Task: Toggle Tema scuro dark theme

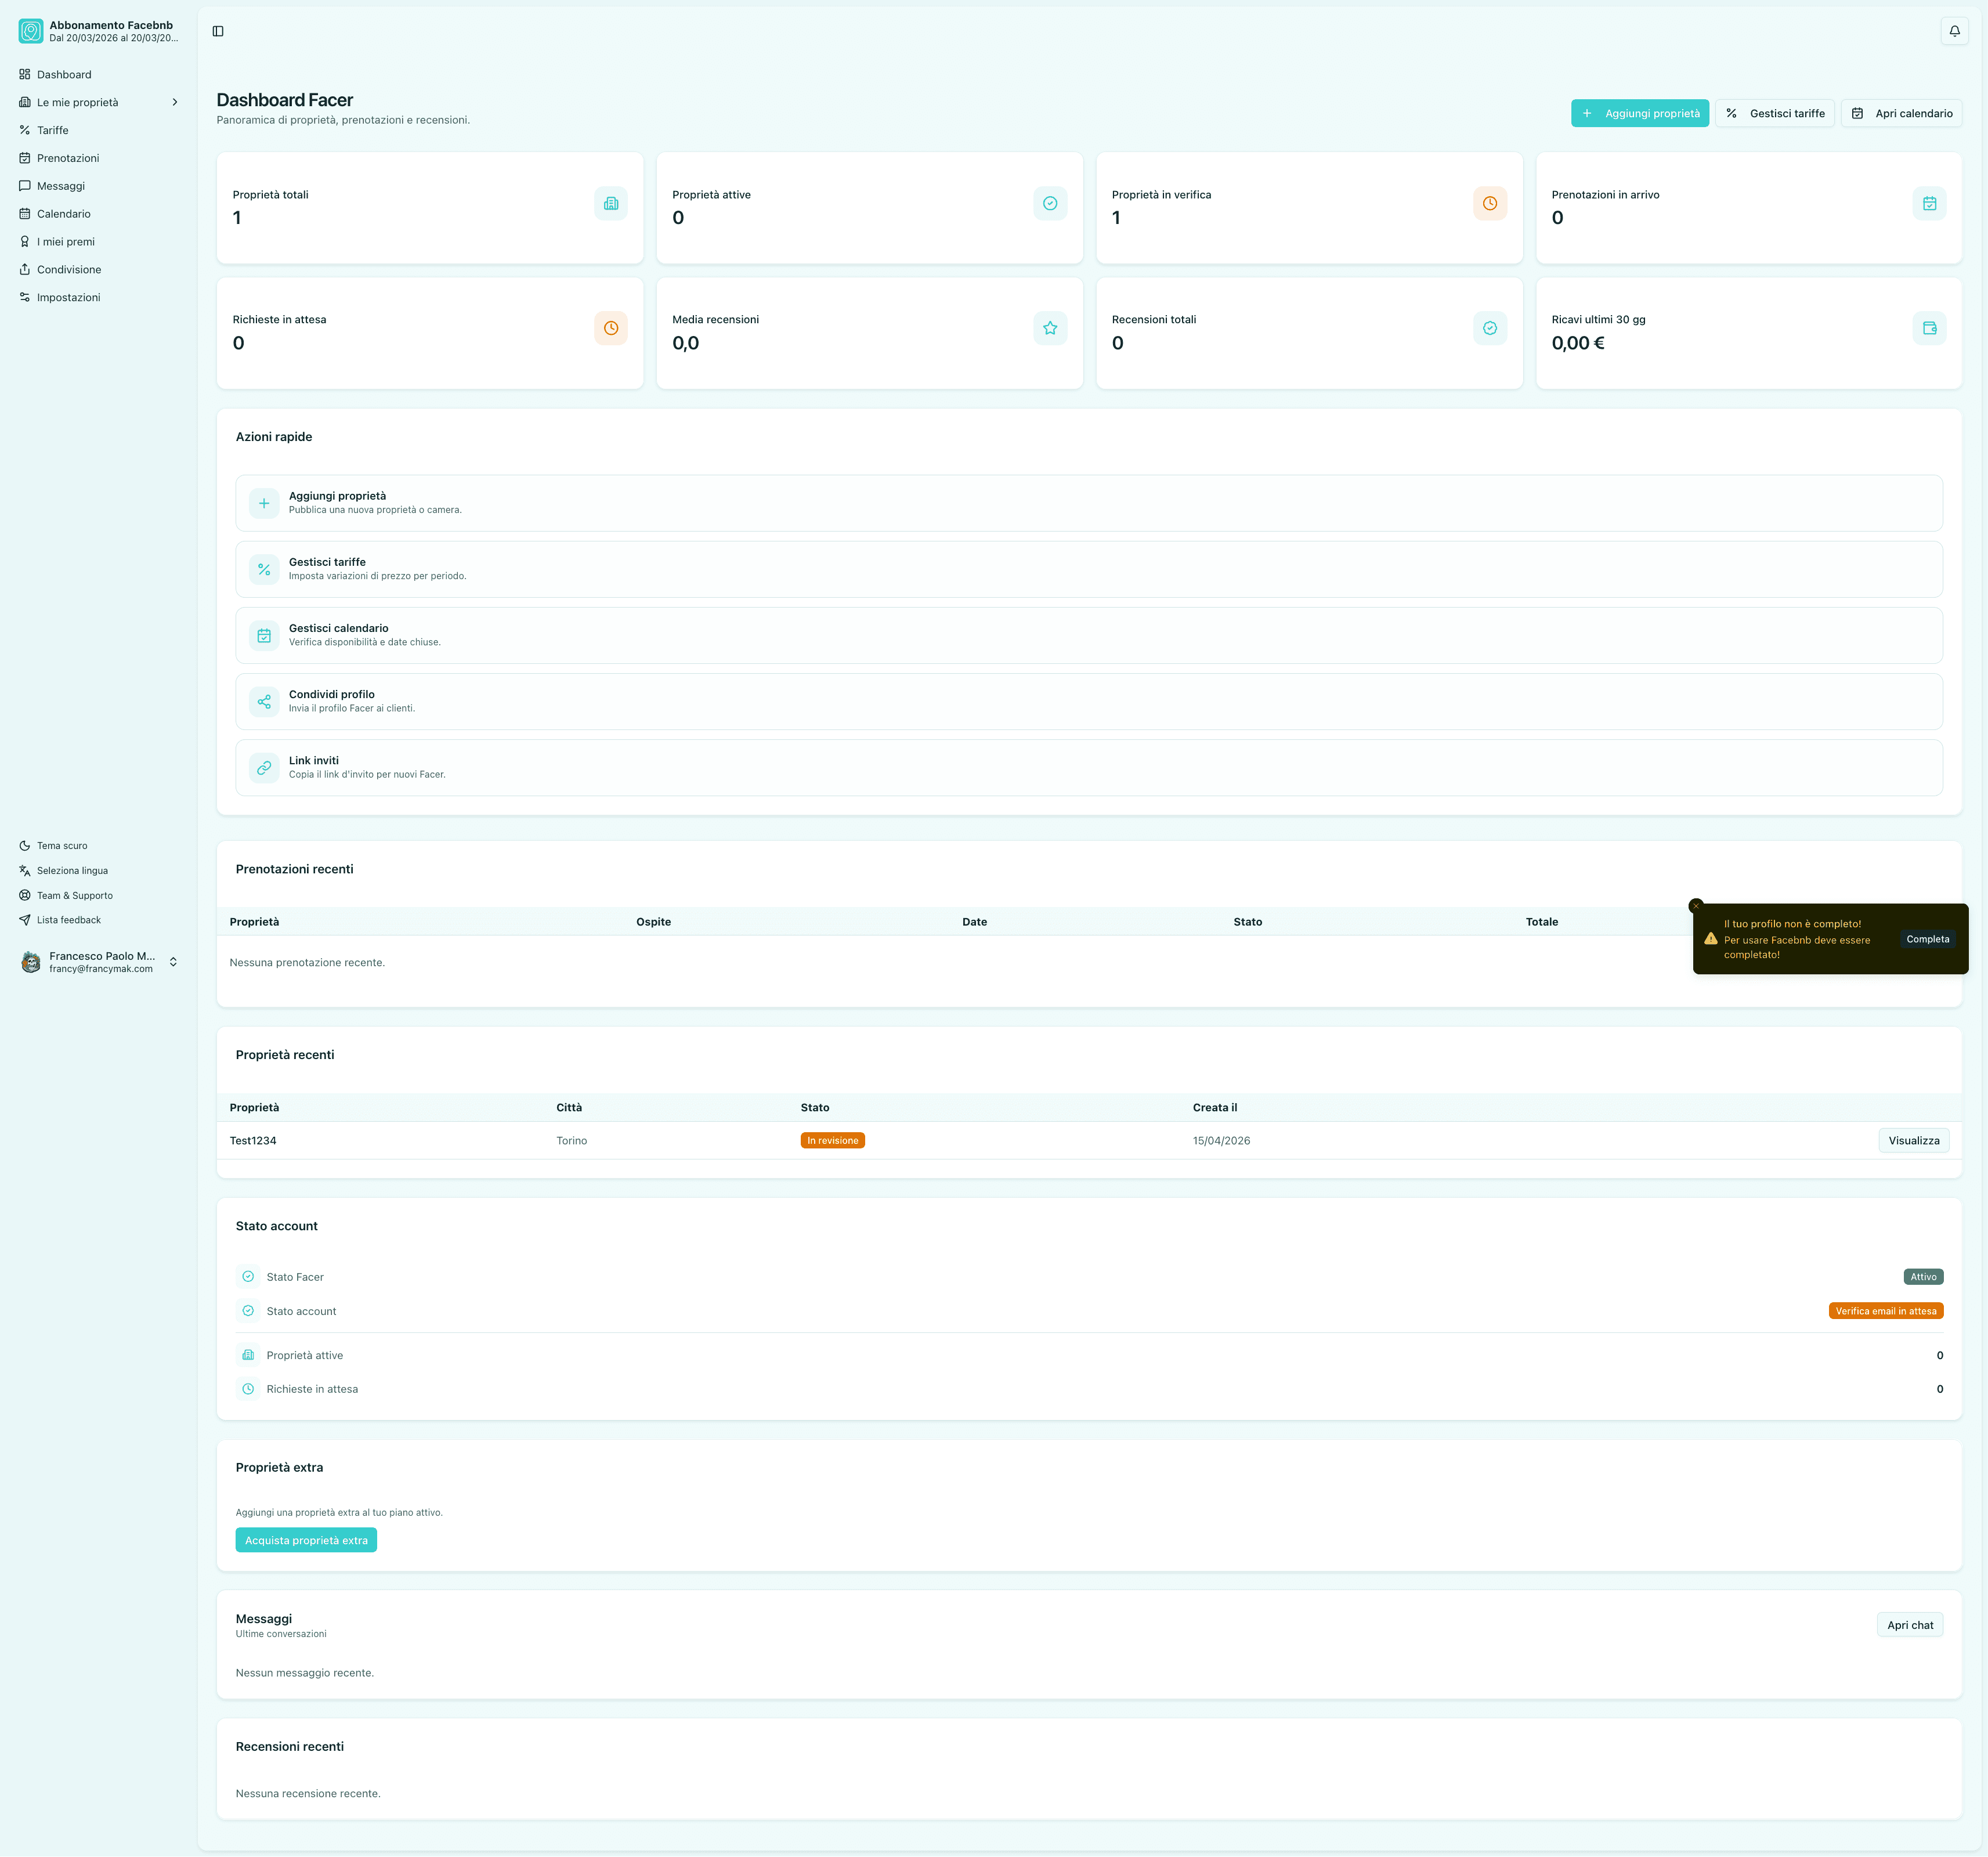Action: coord(98,846)
